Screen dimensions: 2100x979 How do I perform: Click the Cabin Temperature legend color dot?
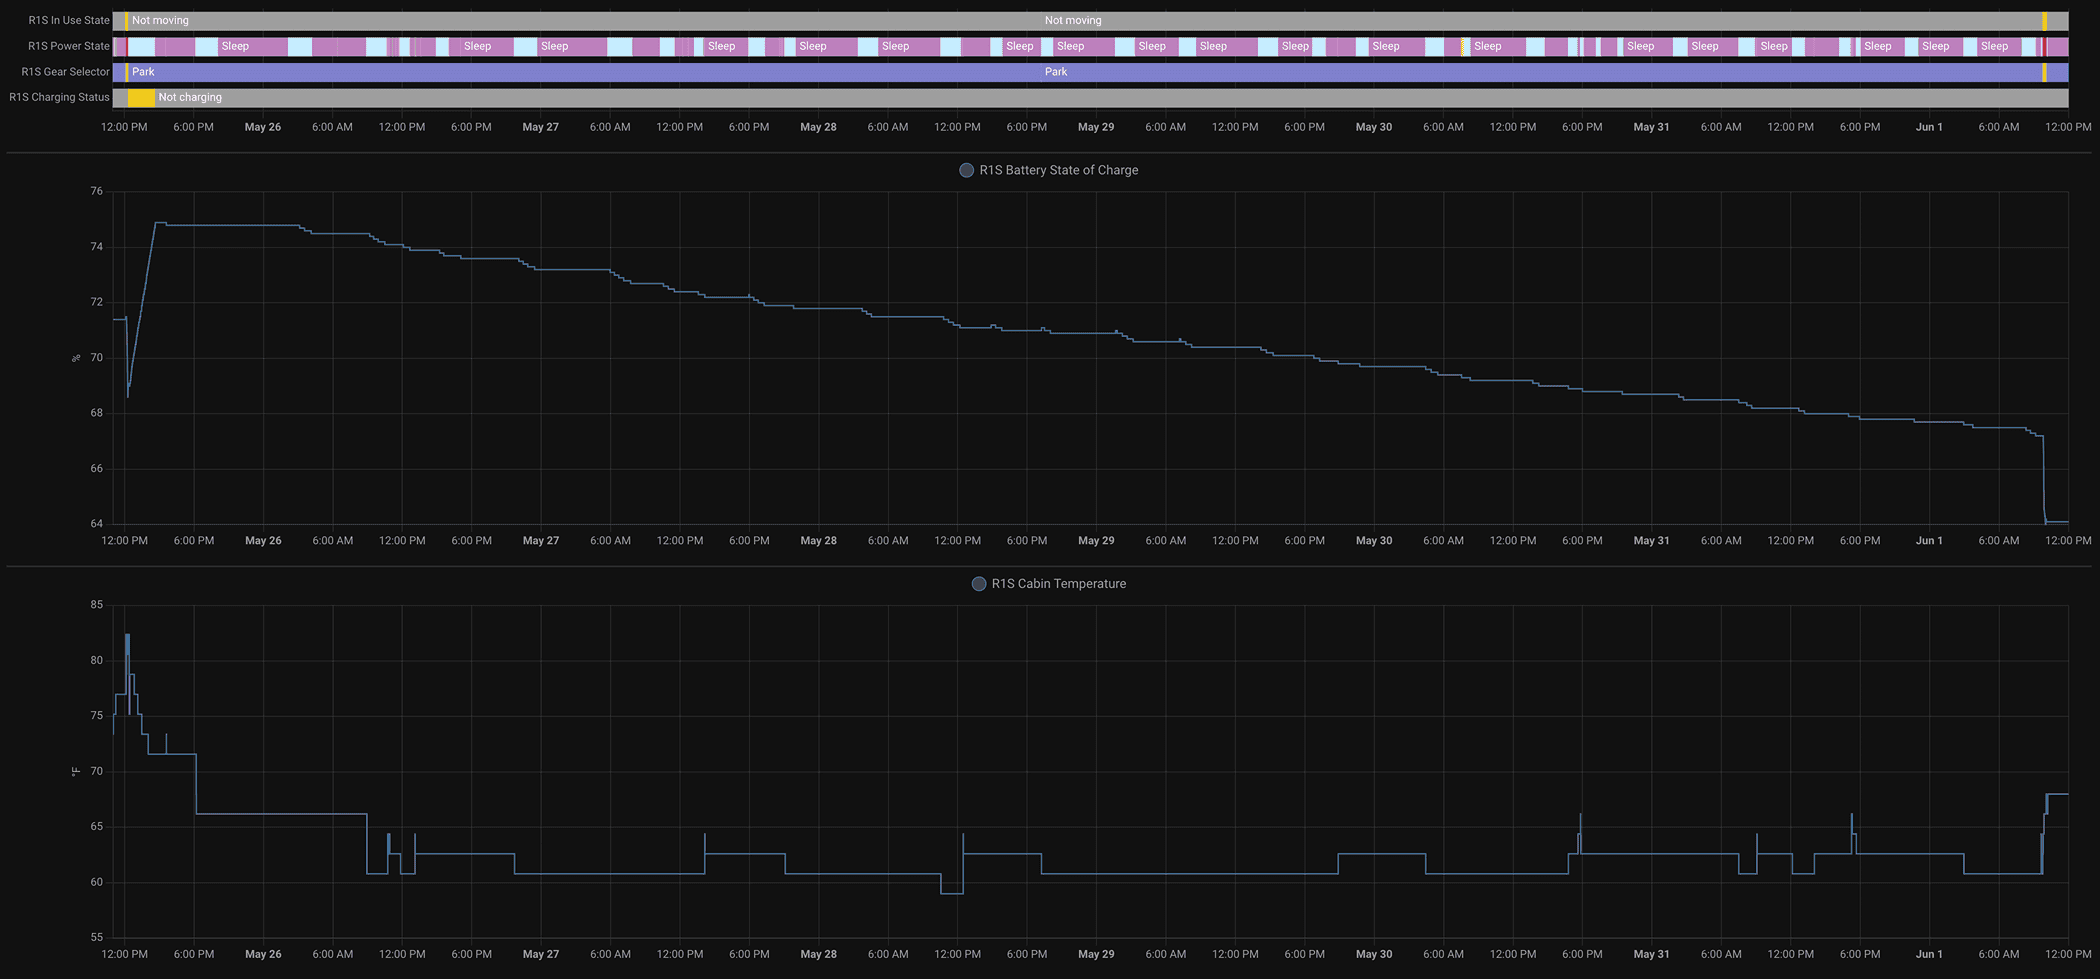[979, 584]
